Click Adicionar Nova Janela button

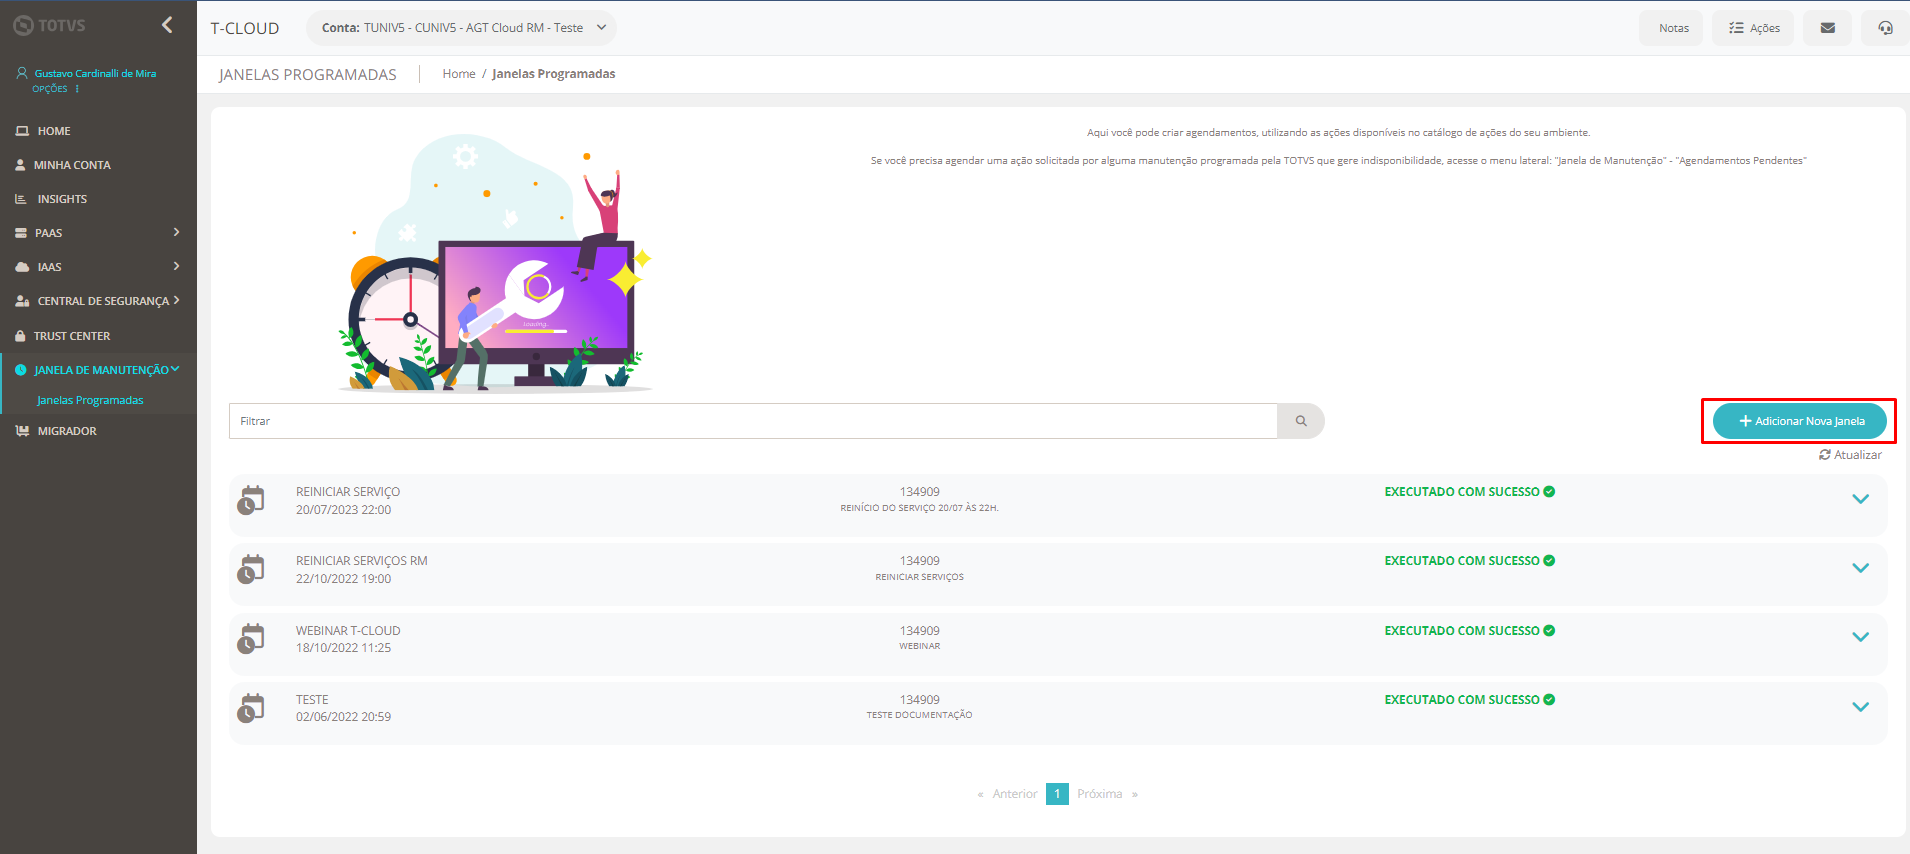tap(1800, 421)
